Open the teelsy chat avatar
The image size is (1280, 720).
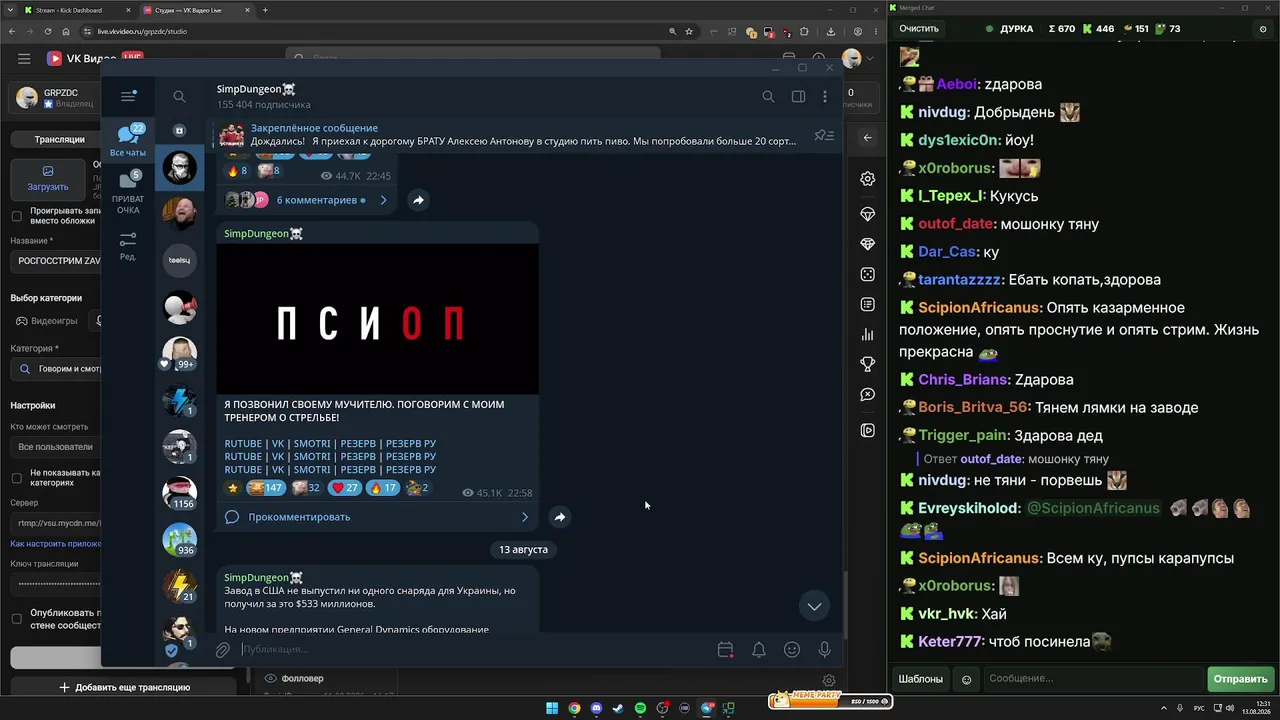[180, 260]
